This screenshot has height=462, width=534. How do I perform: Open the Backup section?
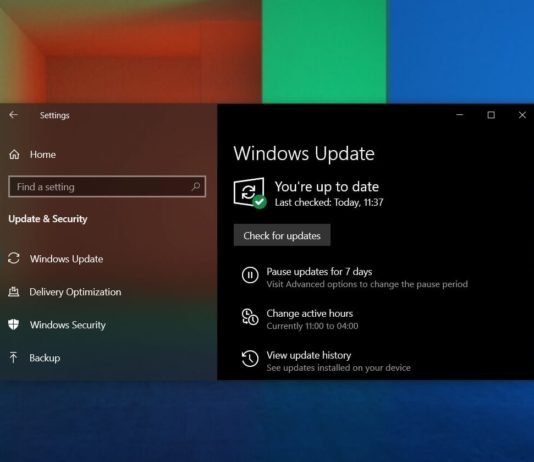click(x=45, y=358)
